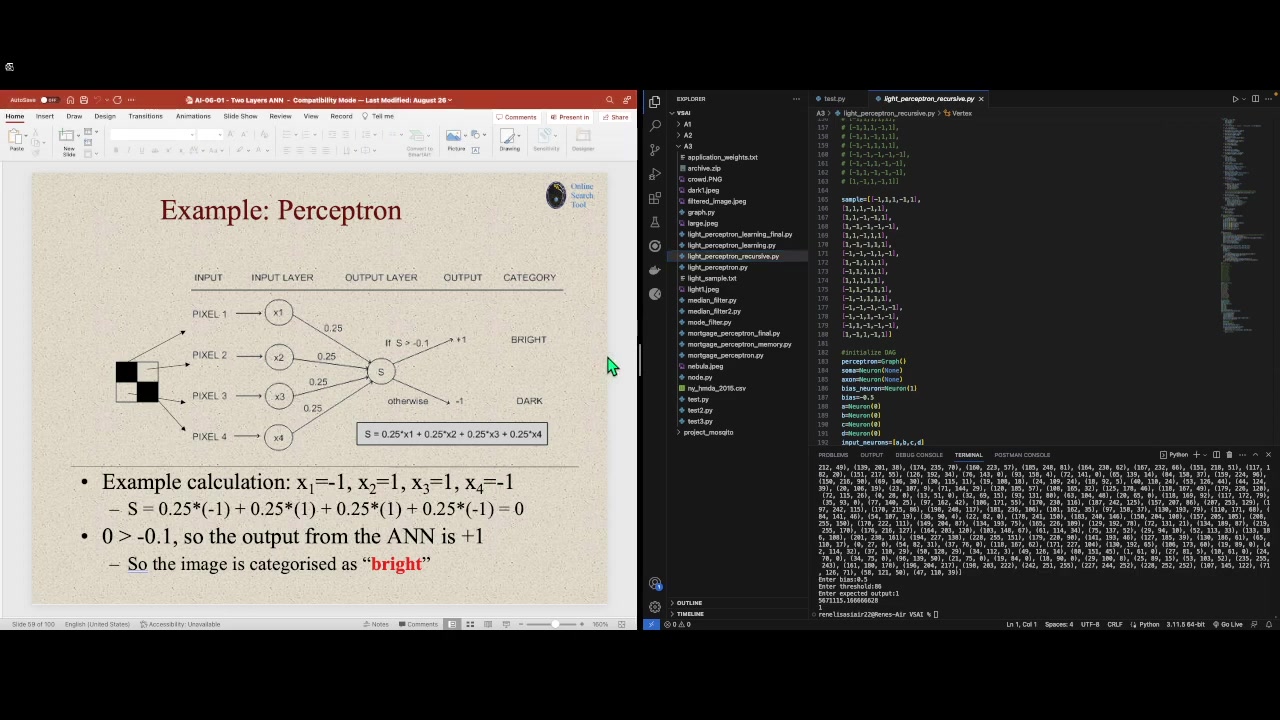Expand the OUTLINE section in the sidebar
Viewport: 1280px width, 720px height.
pyautogui.click(x=689, y=603)
